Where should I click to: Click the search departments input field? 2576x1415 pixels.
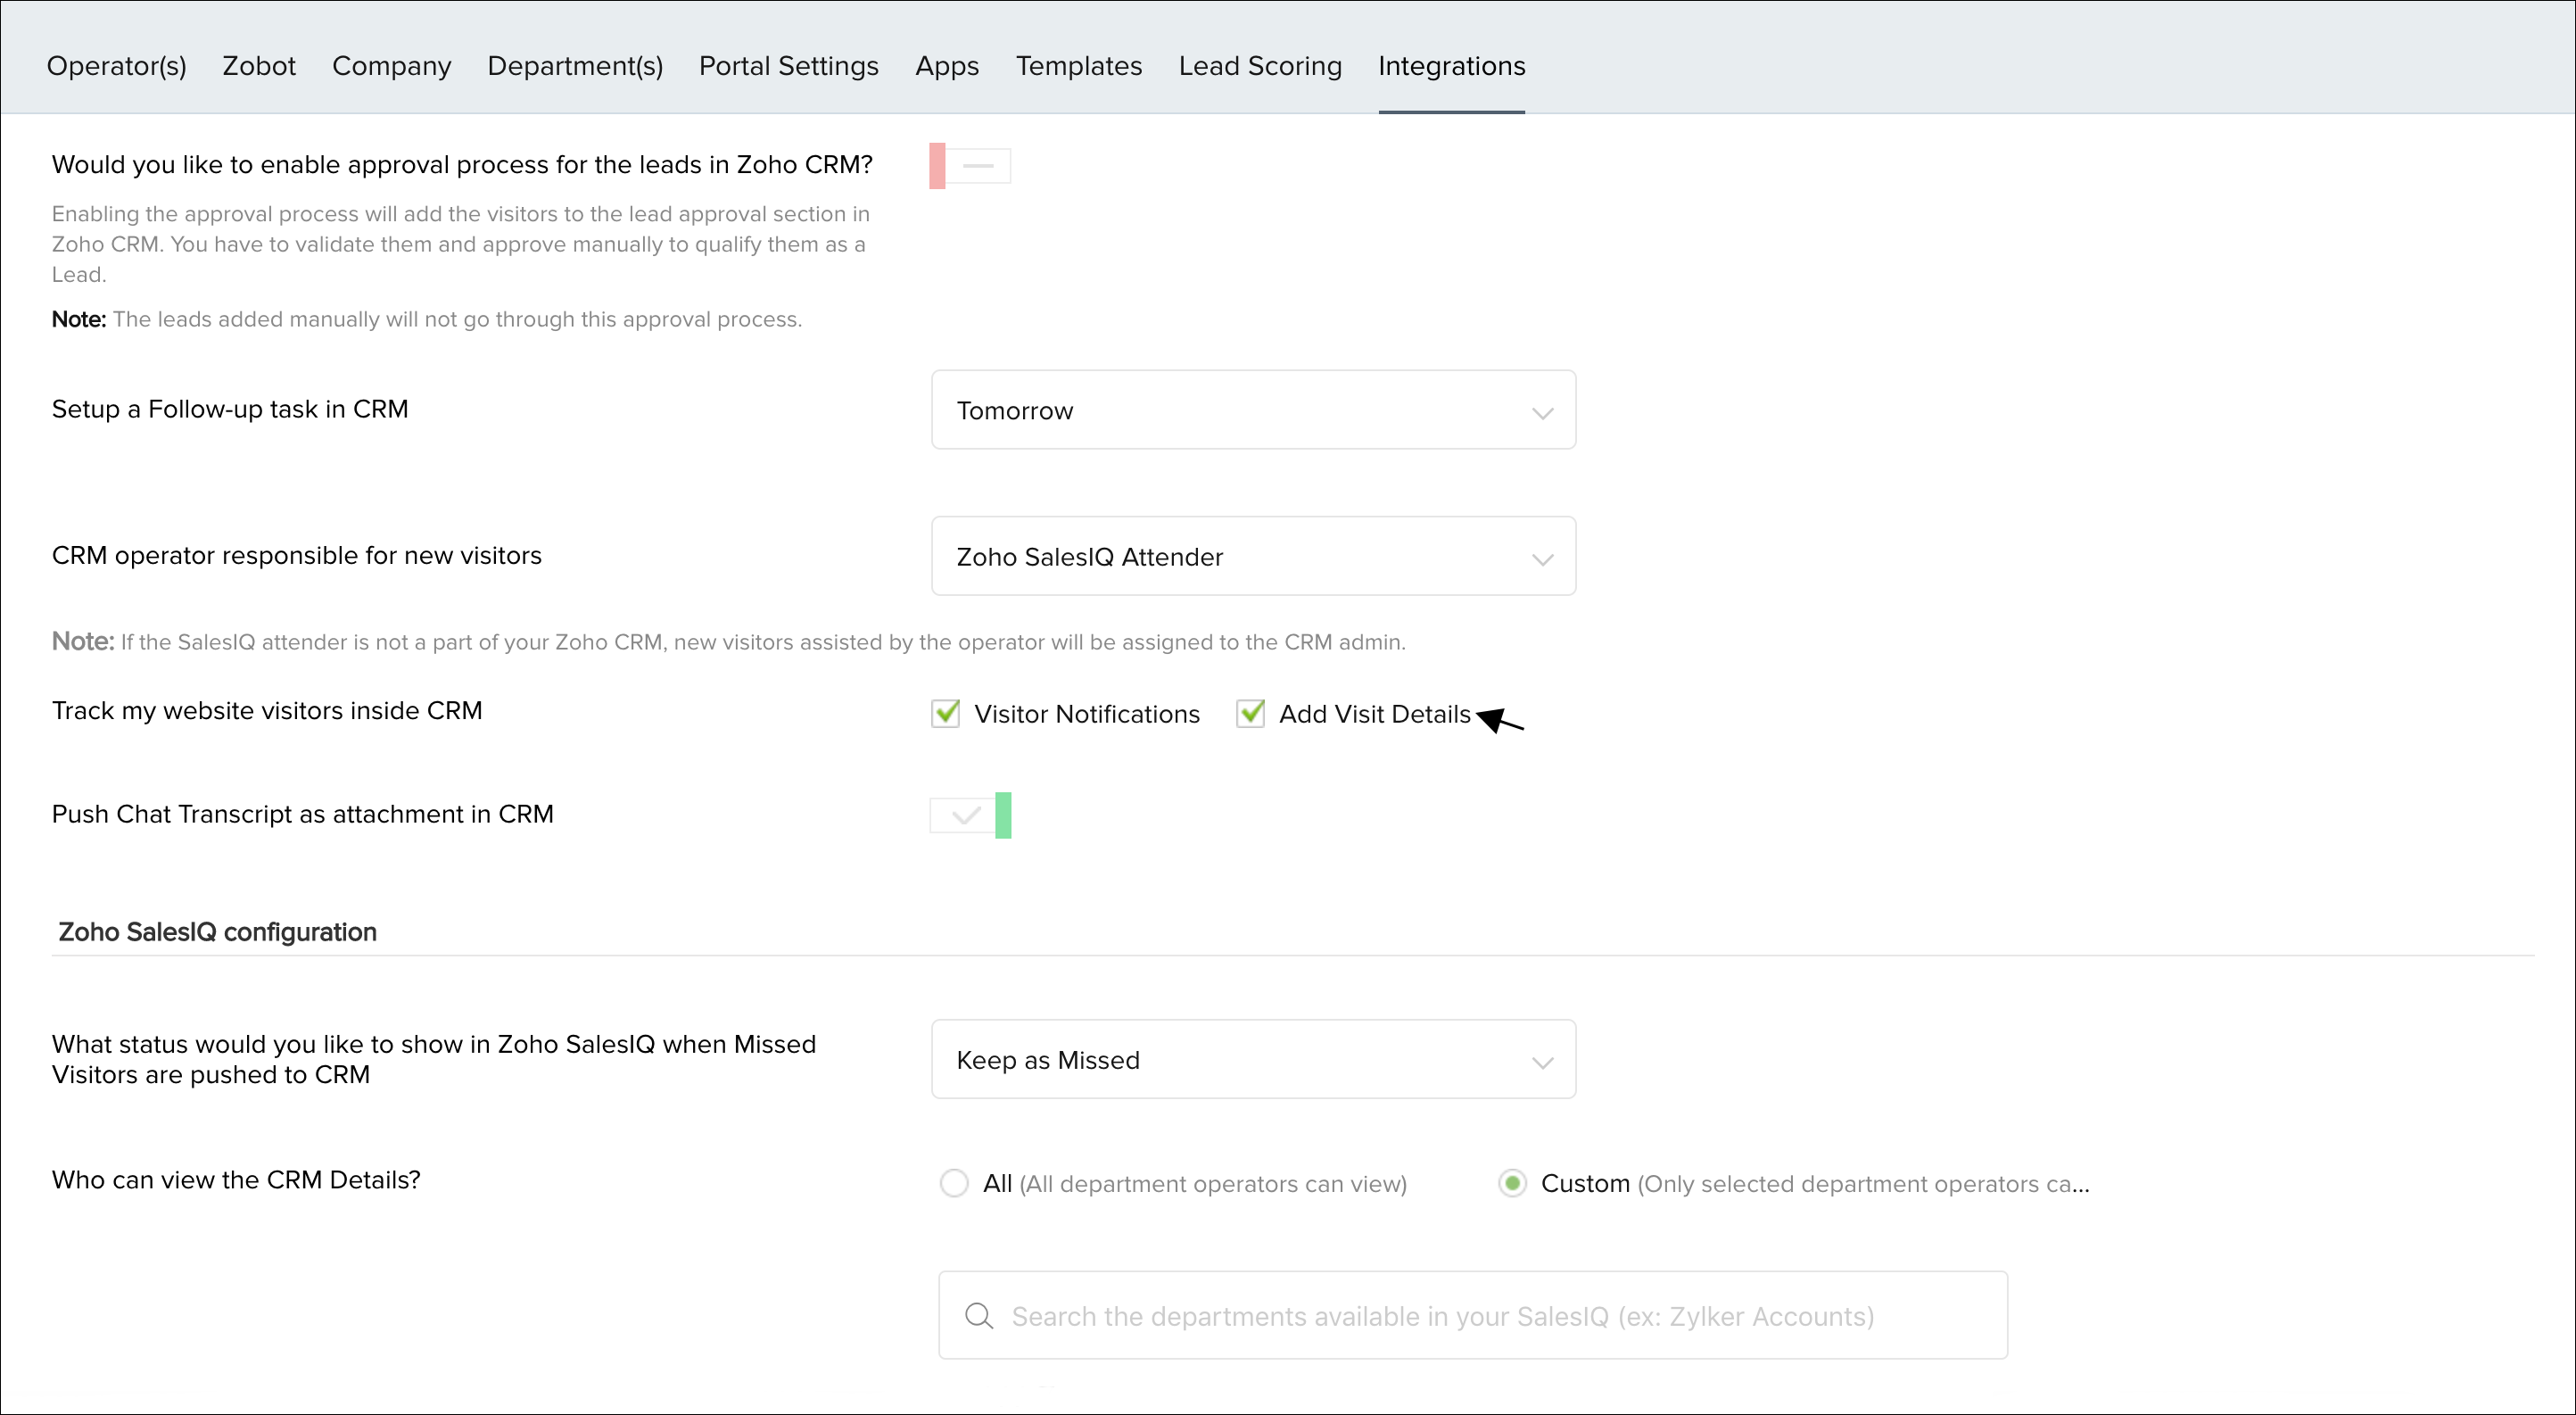pos(1472,1315)
